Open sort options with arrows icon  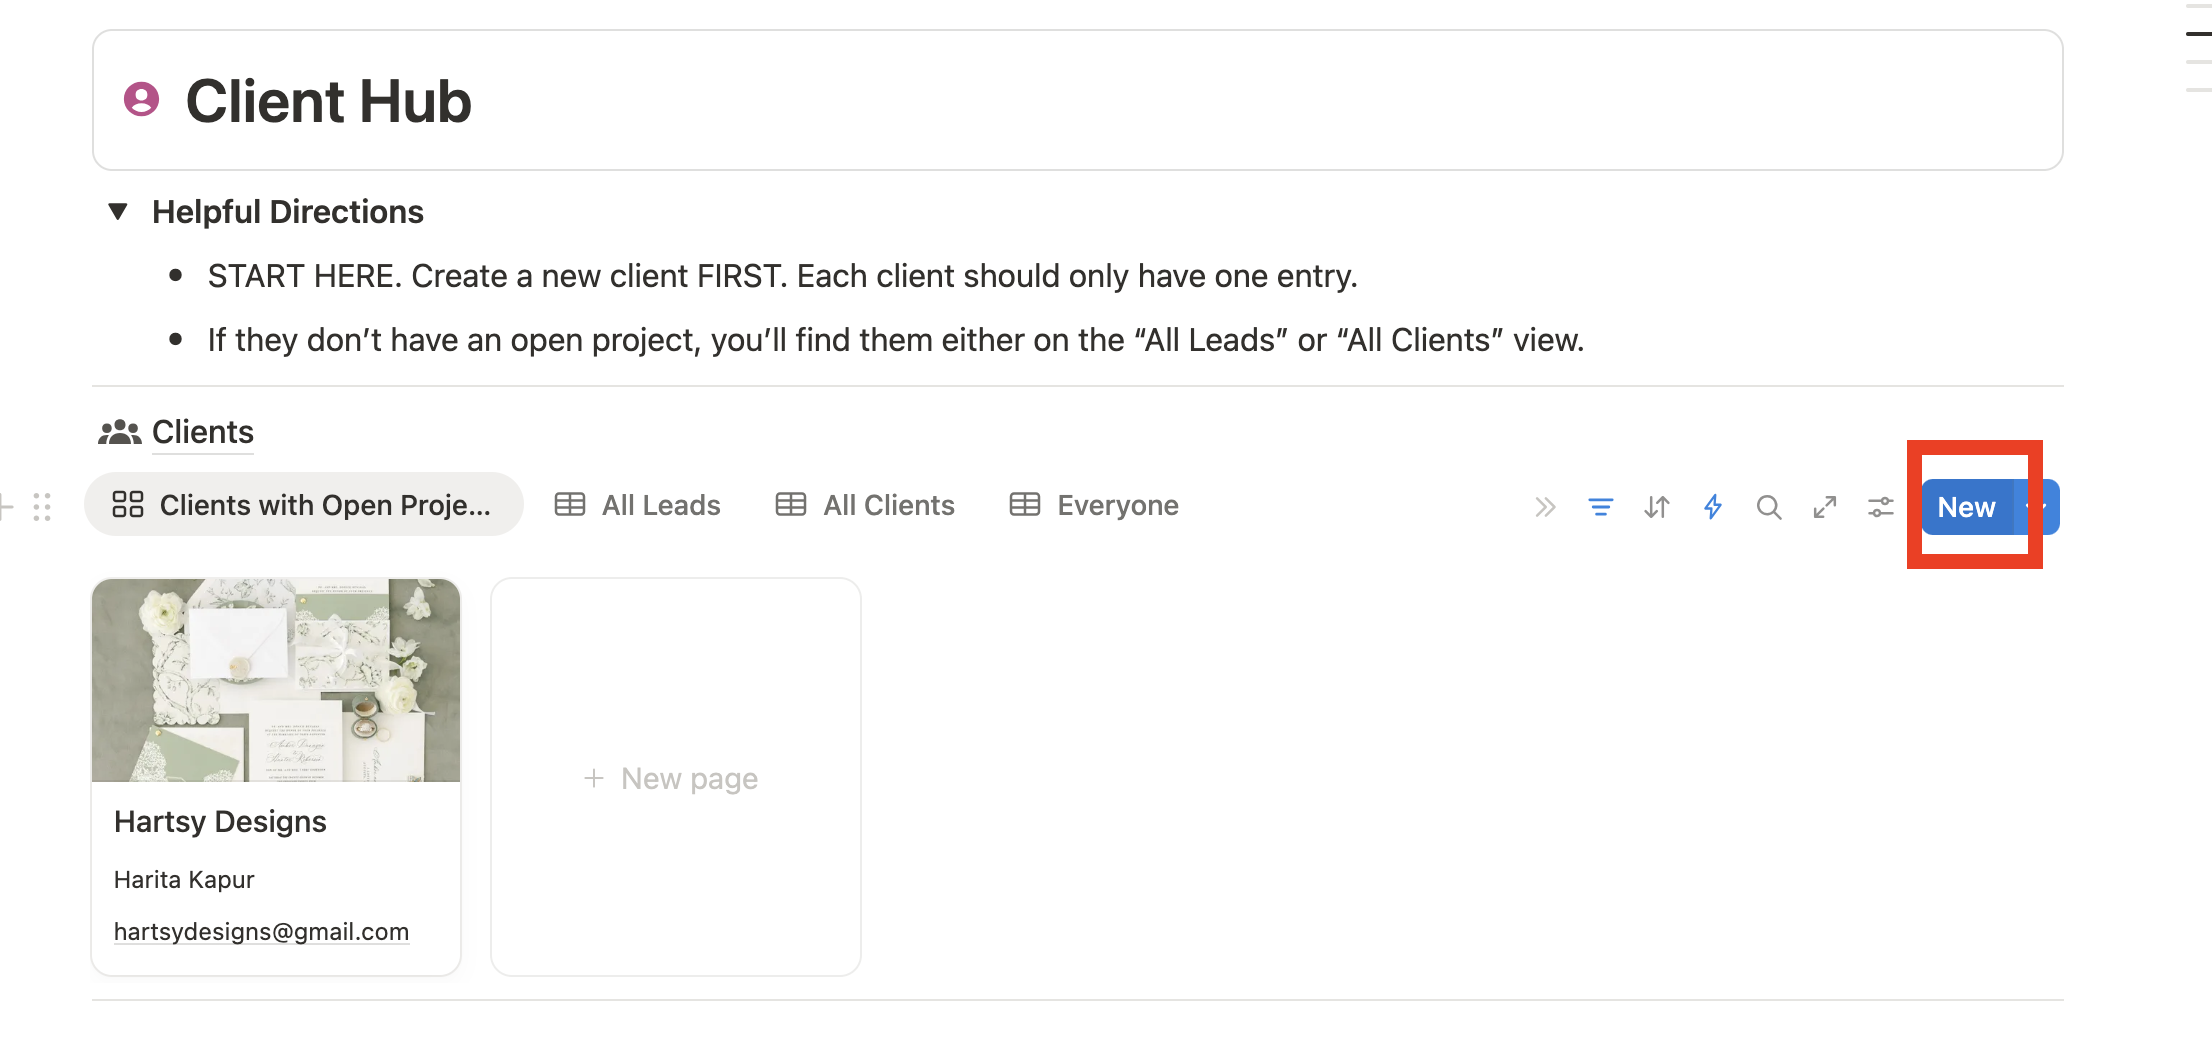click(x=1656, y=507)
